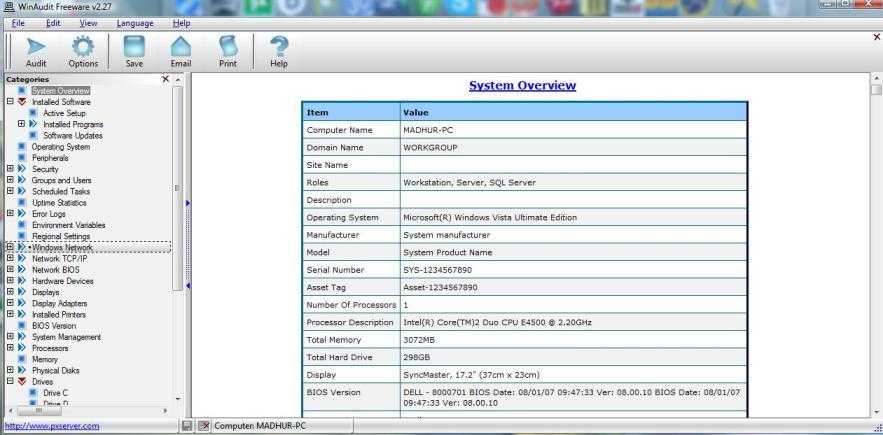
Task: Close the toolbar pane X button
Action: 877,37
